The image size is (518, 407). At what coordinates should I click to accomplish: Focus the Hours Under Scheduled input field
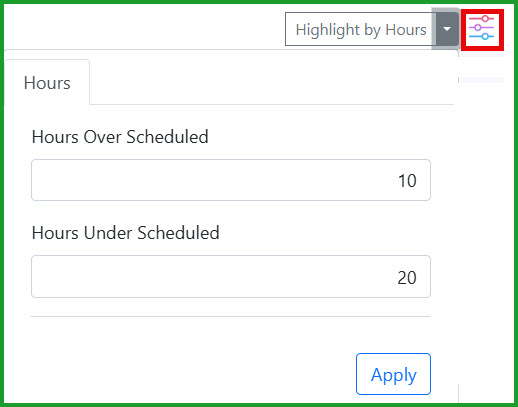point(231,276)
